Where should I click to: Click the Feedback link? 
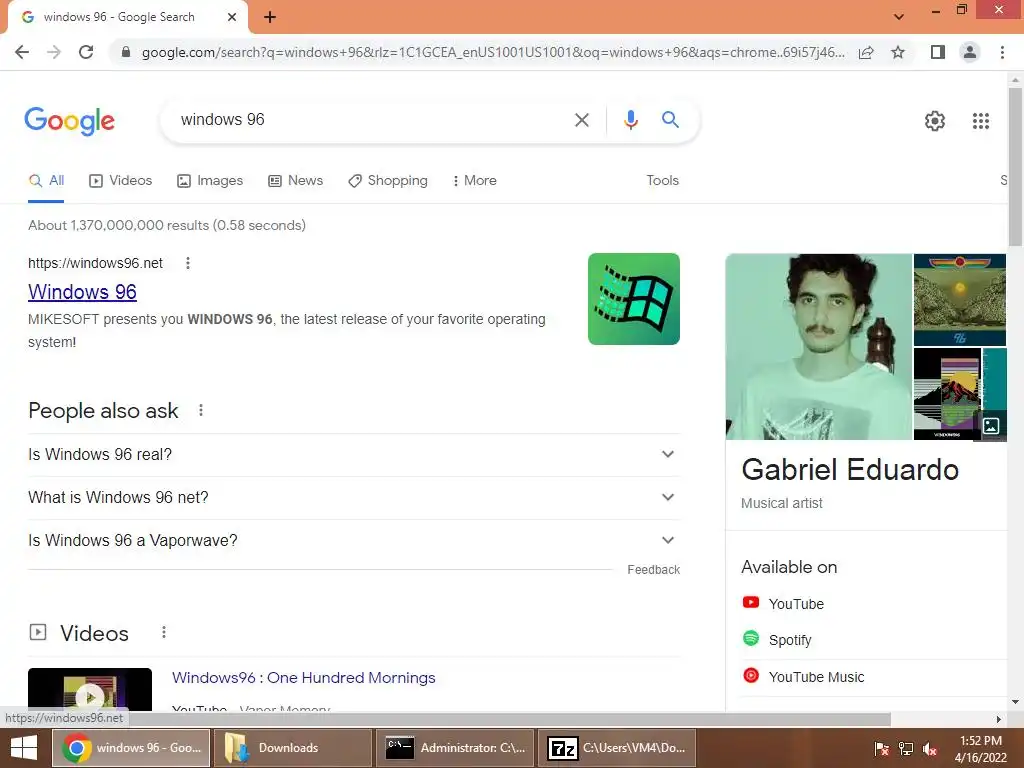(x=653, y=570)
